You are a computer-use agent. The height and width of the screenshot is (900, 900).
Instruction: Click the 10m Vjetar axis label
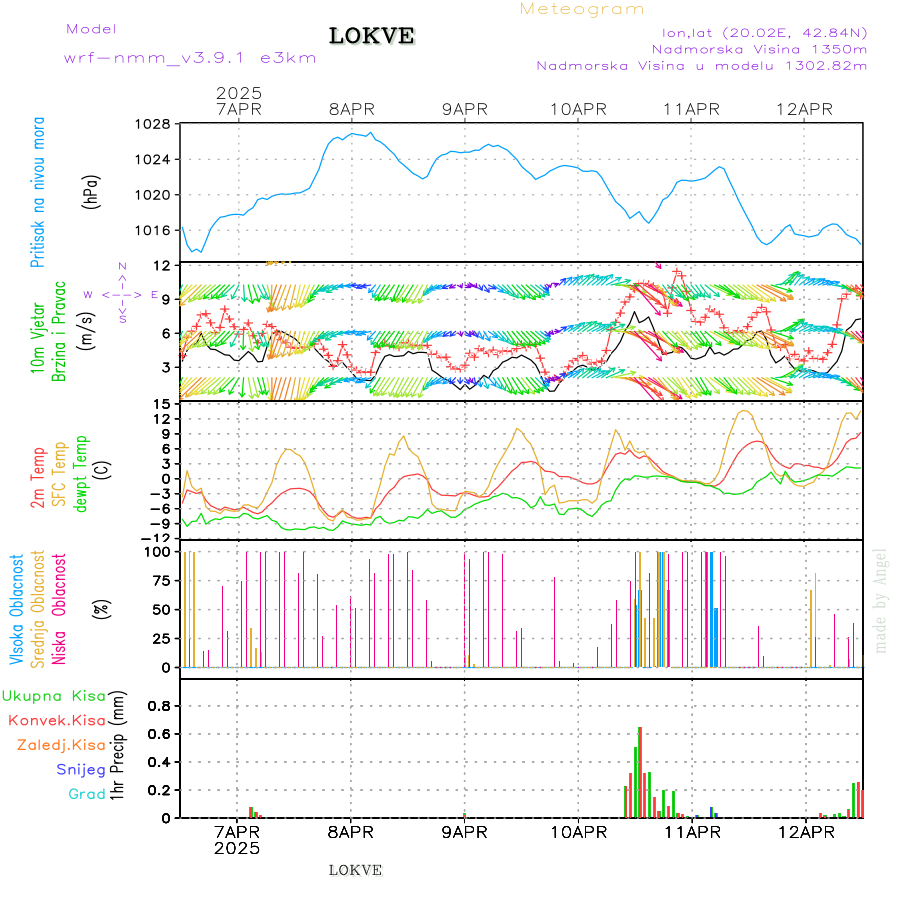39,333
